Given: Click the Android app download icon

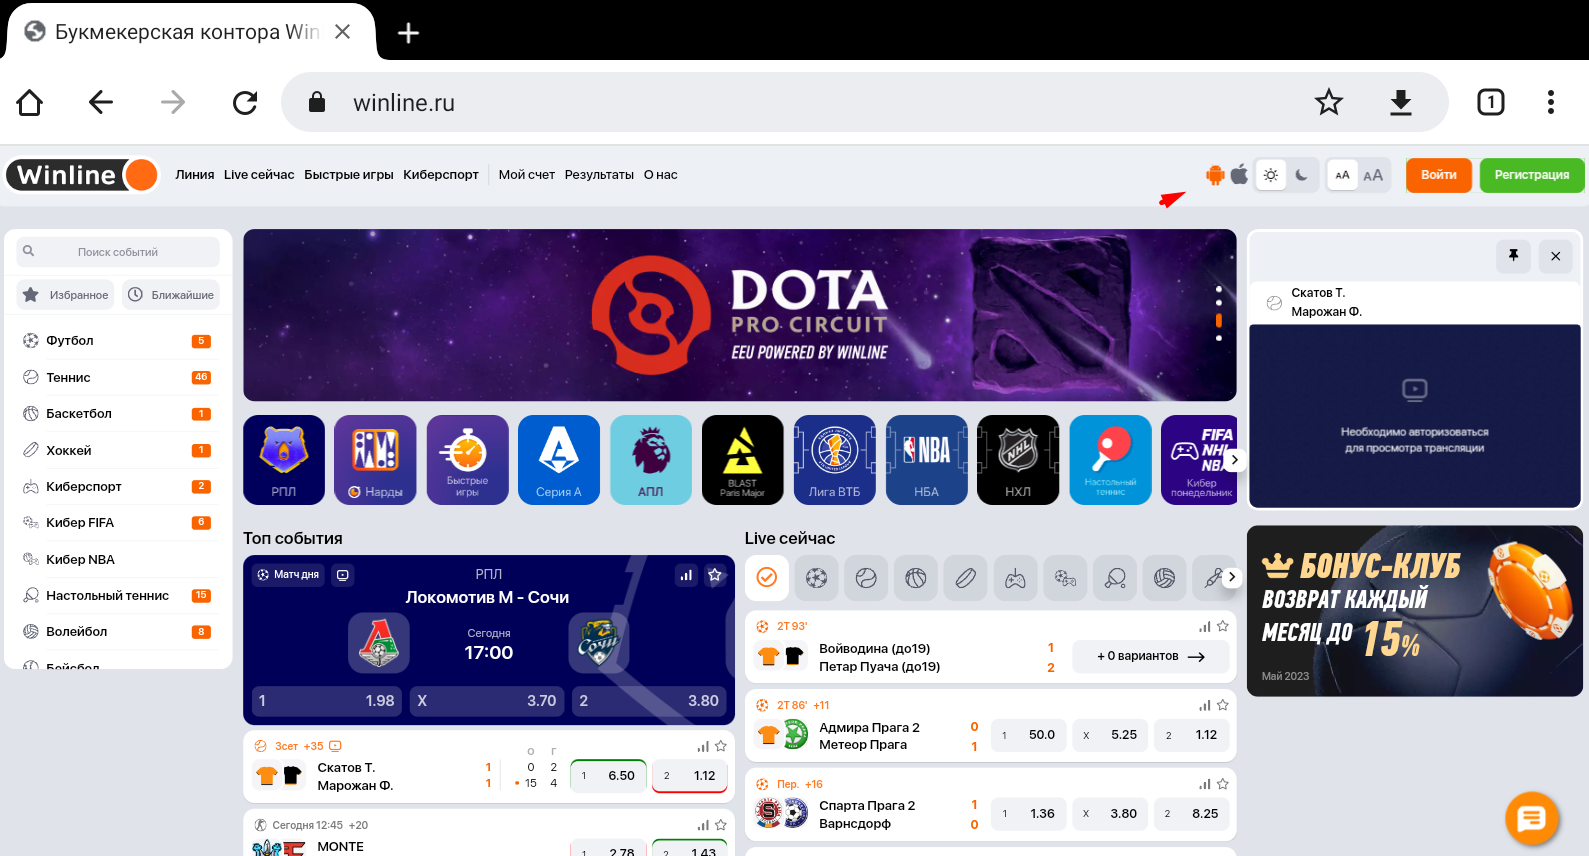Looking at the screenshot, I should click(x=1215, y=175).
